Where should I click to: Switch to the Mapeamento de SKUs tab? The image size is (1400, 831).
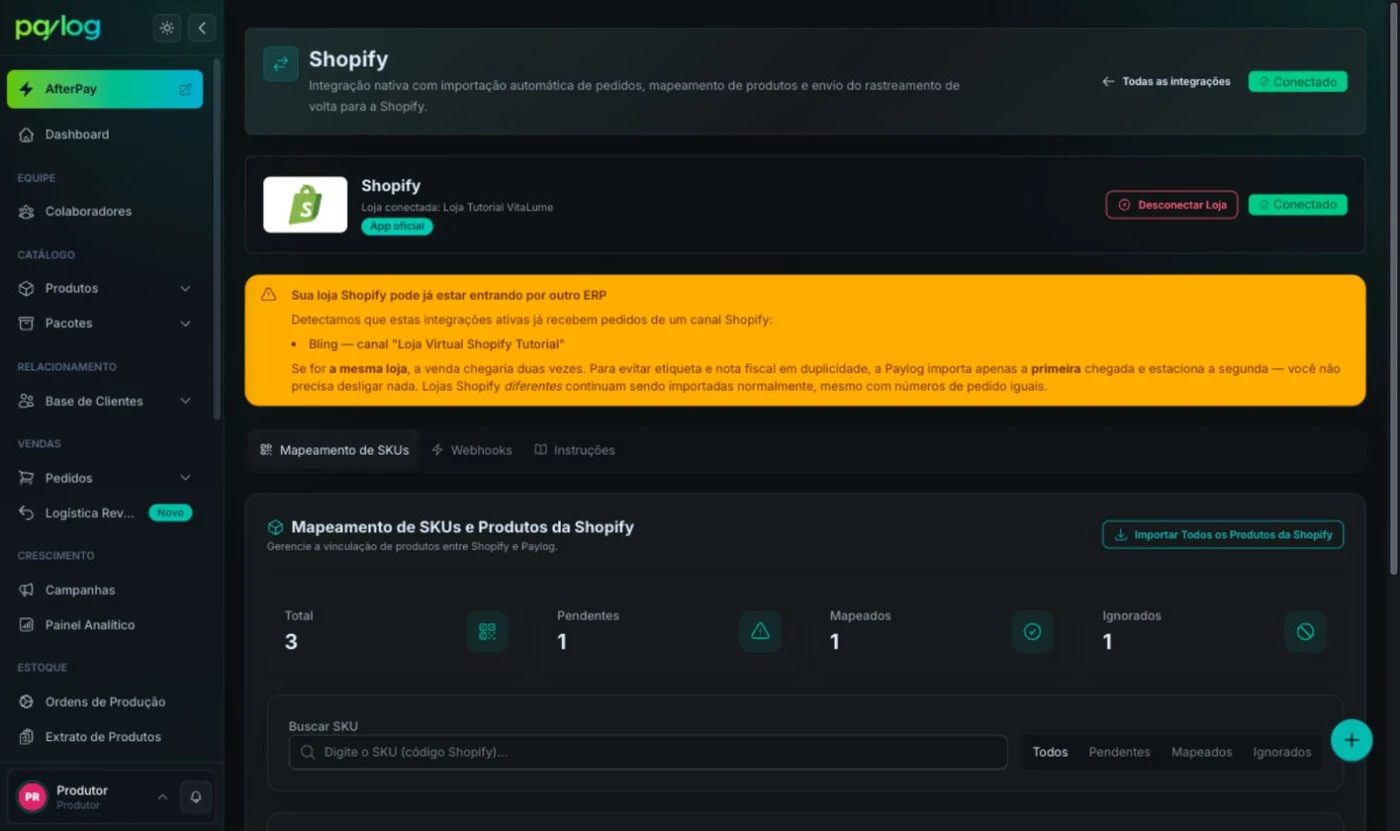tap(334, 450)
